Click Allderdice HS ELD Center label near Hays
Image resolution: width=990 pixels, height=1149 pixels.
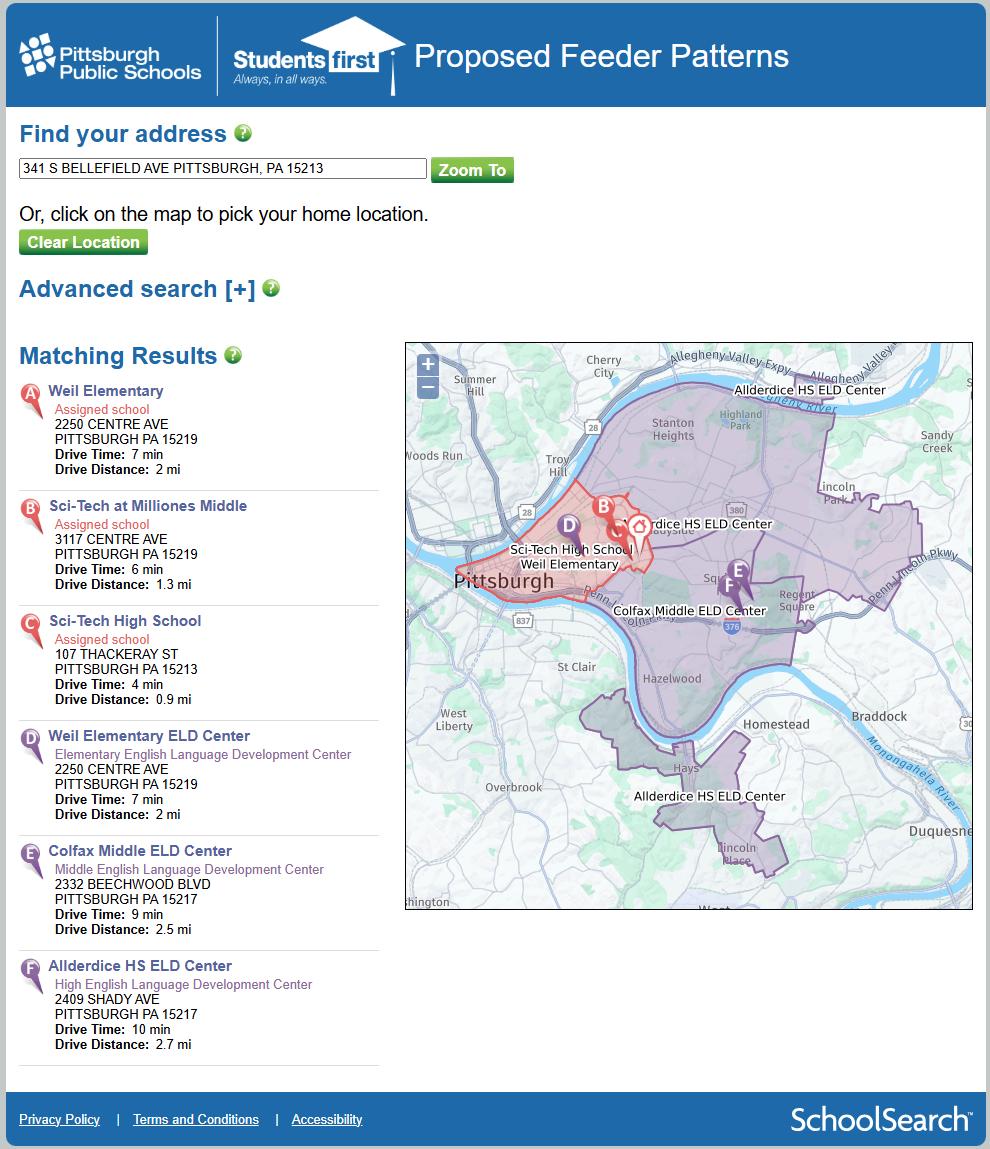click(x=709, y=796)
